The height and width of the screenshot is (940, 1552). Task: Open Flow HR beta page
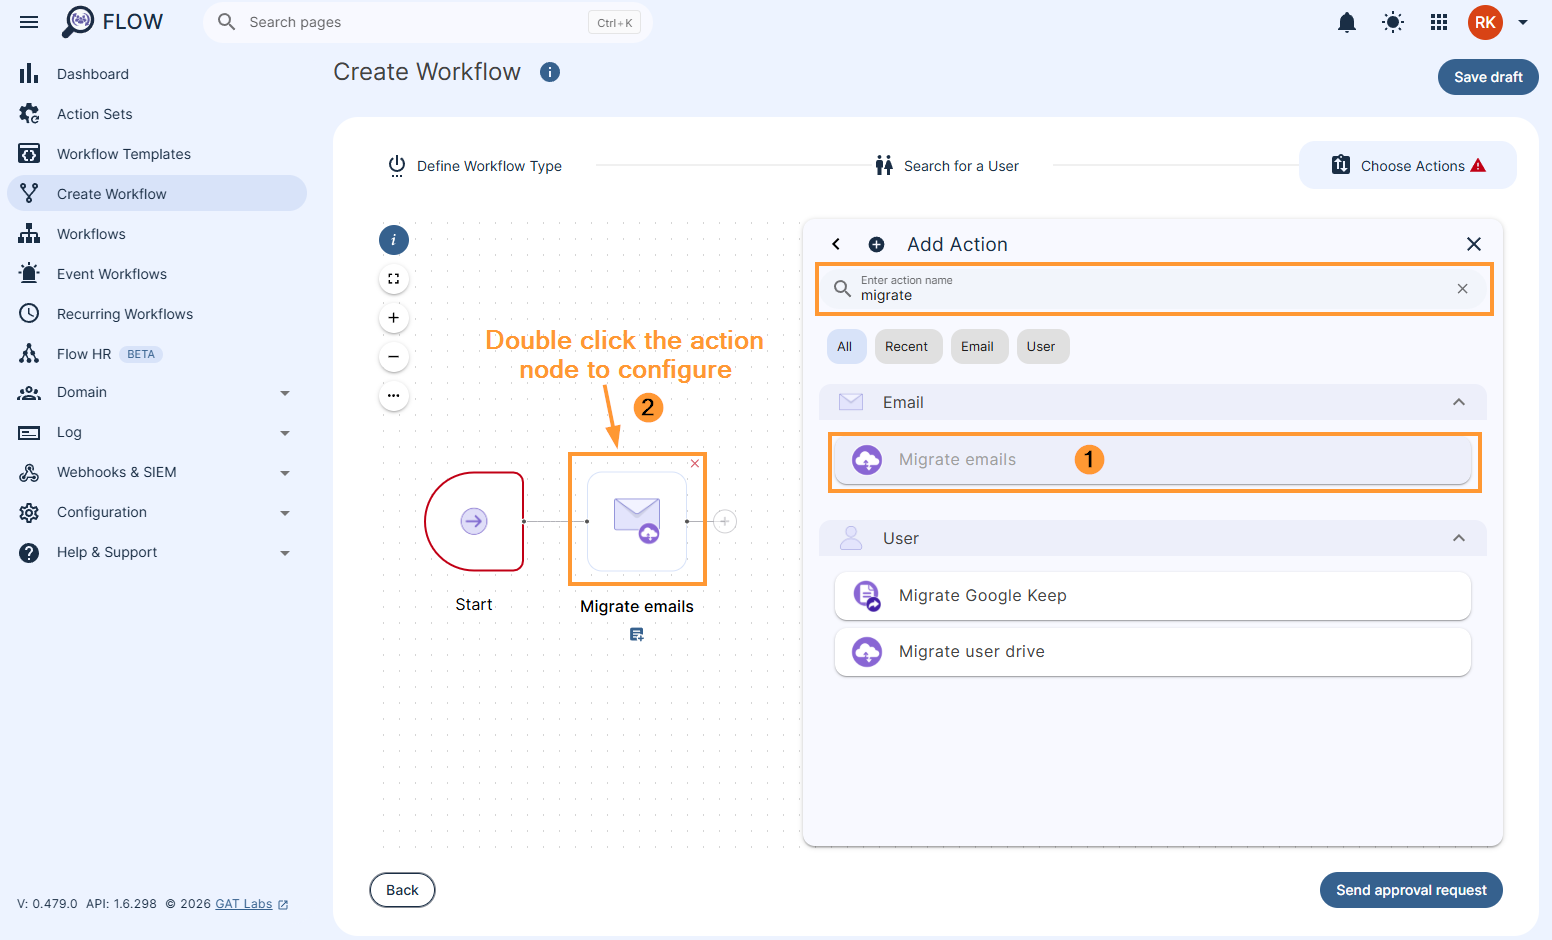click(x=157, y=354)
